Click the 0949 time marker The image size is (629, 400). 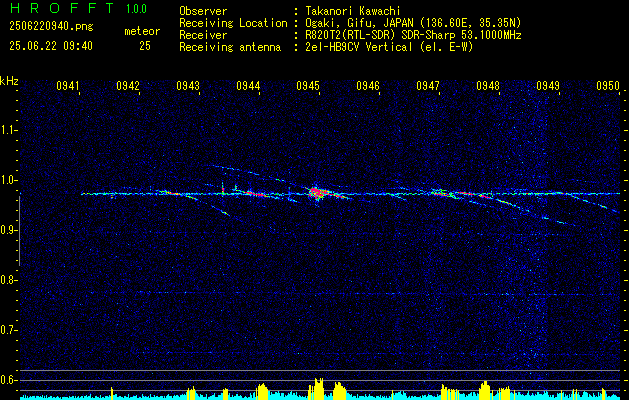click(548, 86)
